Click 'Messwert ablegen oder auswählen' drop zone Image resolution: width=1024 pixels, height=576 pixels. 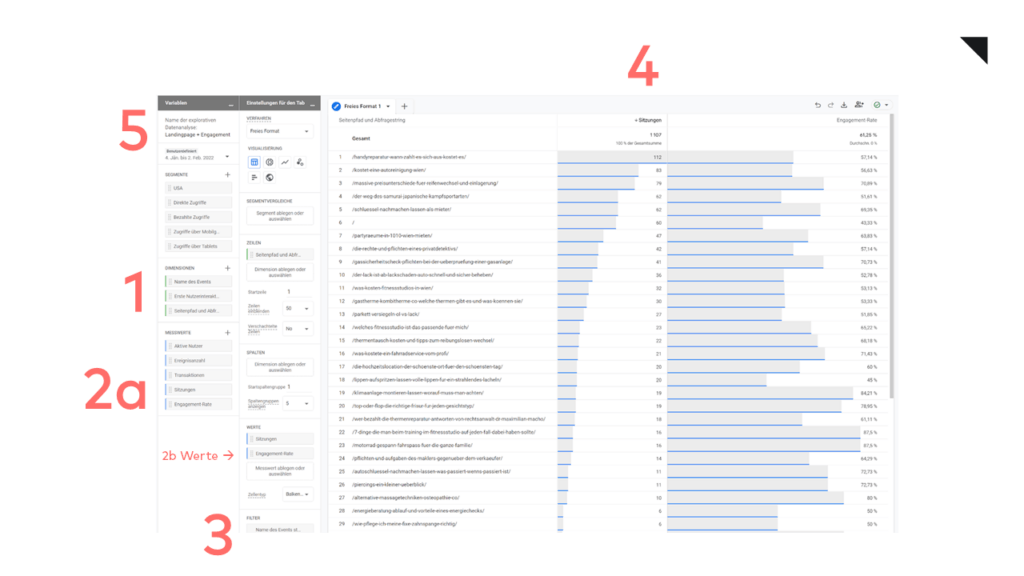[x=280, y=471]
